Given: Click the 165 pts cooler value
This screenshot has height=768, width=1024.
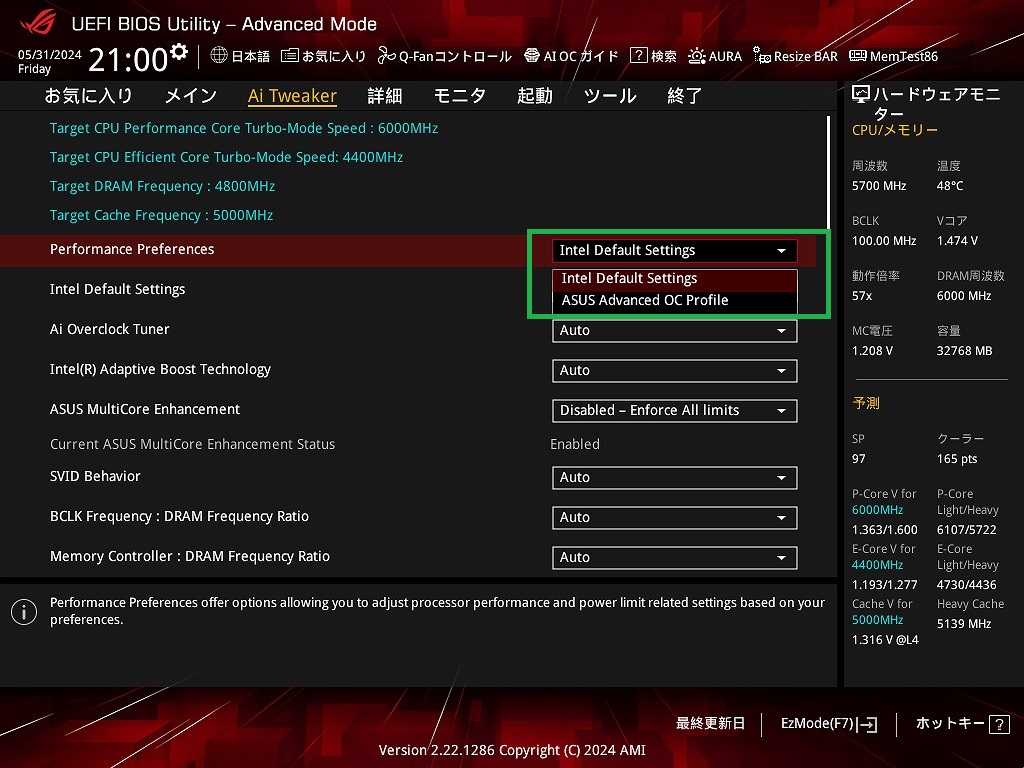Looking at the screenshot, I should 957,459.
